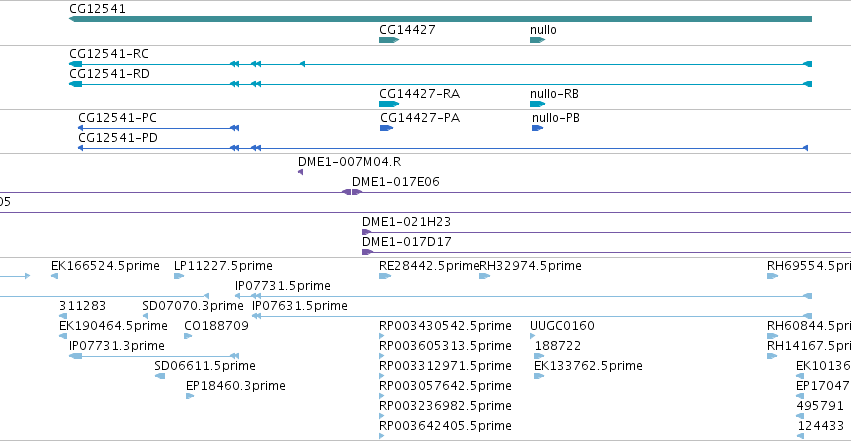Select the RH32974.5prime EST label
Image resolution: width=851 pixels, height=441 pixels.
[530, 266]
